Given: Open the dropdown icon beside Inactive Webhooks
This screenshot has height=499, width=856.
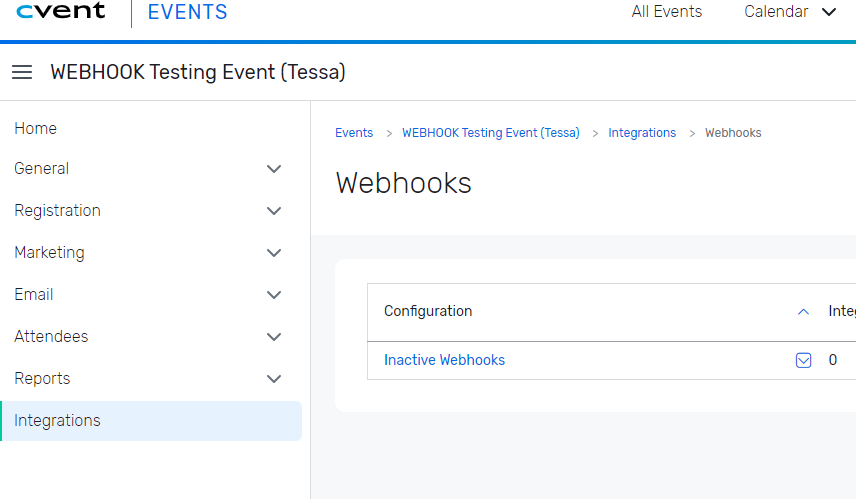Looking at the screenshot, I should [x=803, y=360].
